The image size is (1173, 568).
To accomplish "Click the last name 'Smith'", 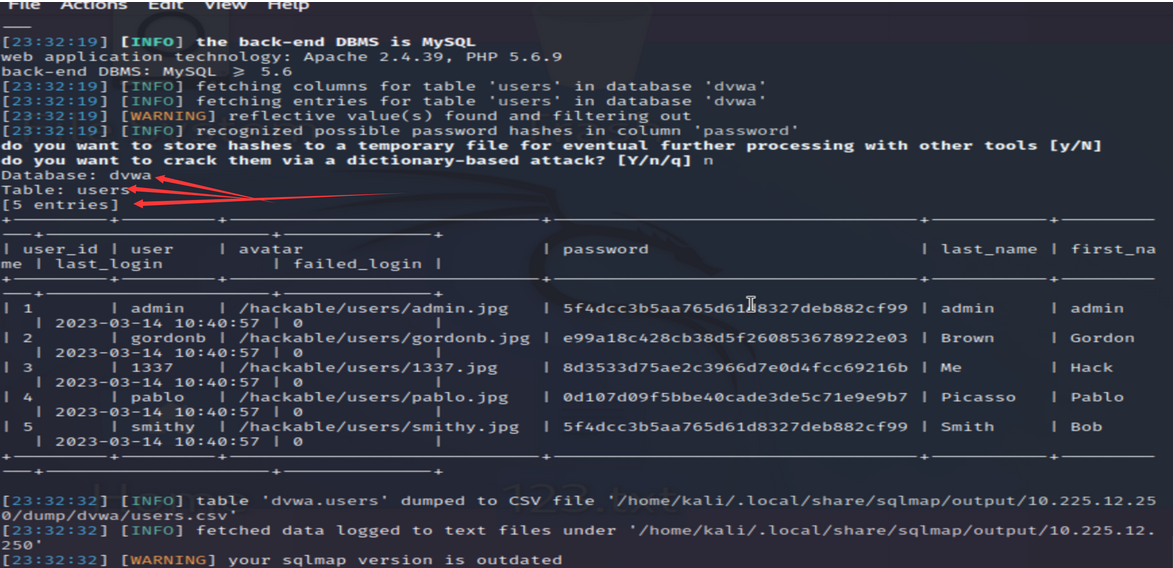I will pyautogui.click(x=967, y=427).
